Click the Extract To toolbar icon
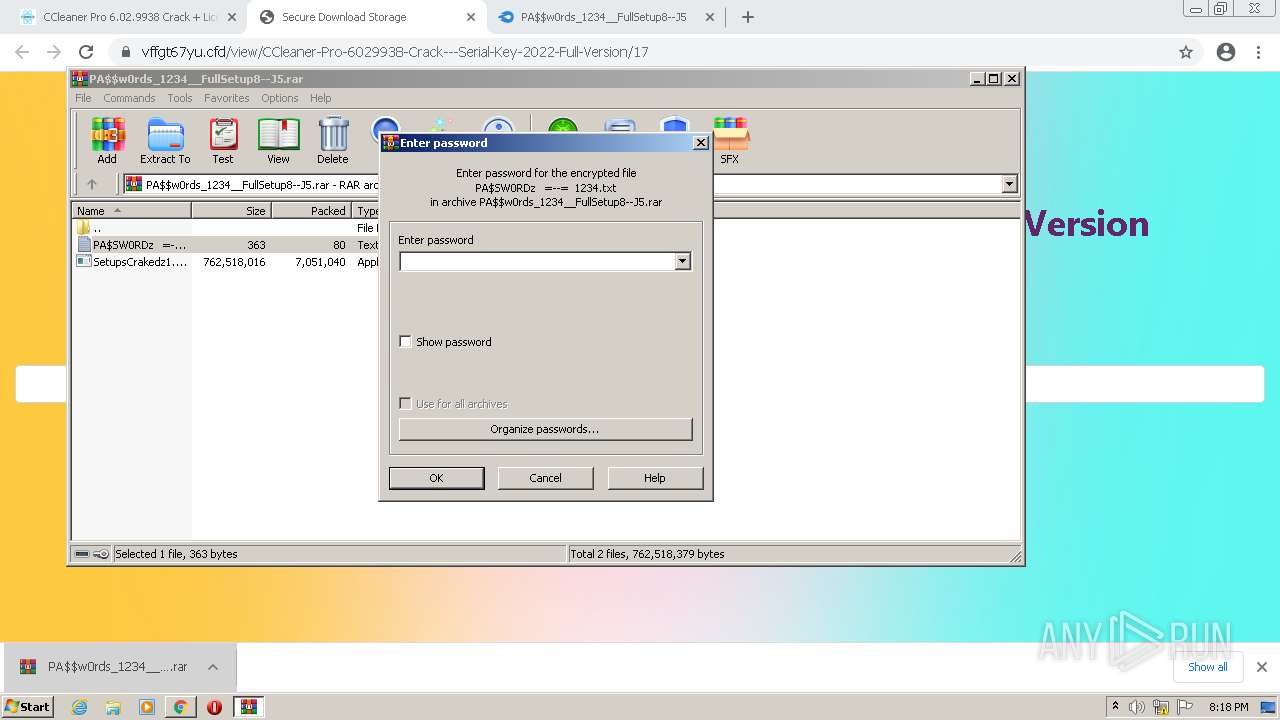 [165, 140]
